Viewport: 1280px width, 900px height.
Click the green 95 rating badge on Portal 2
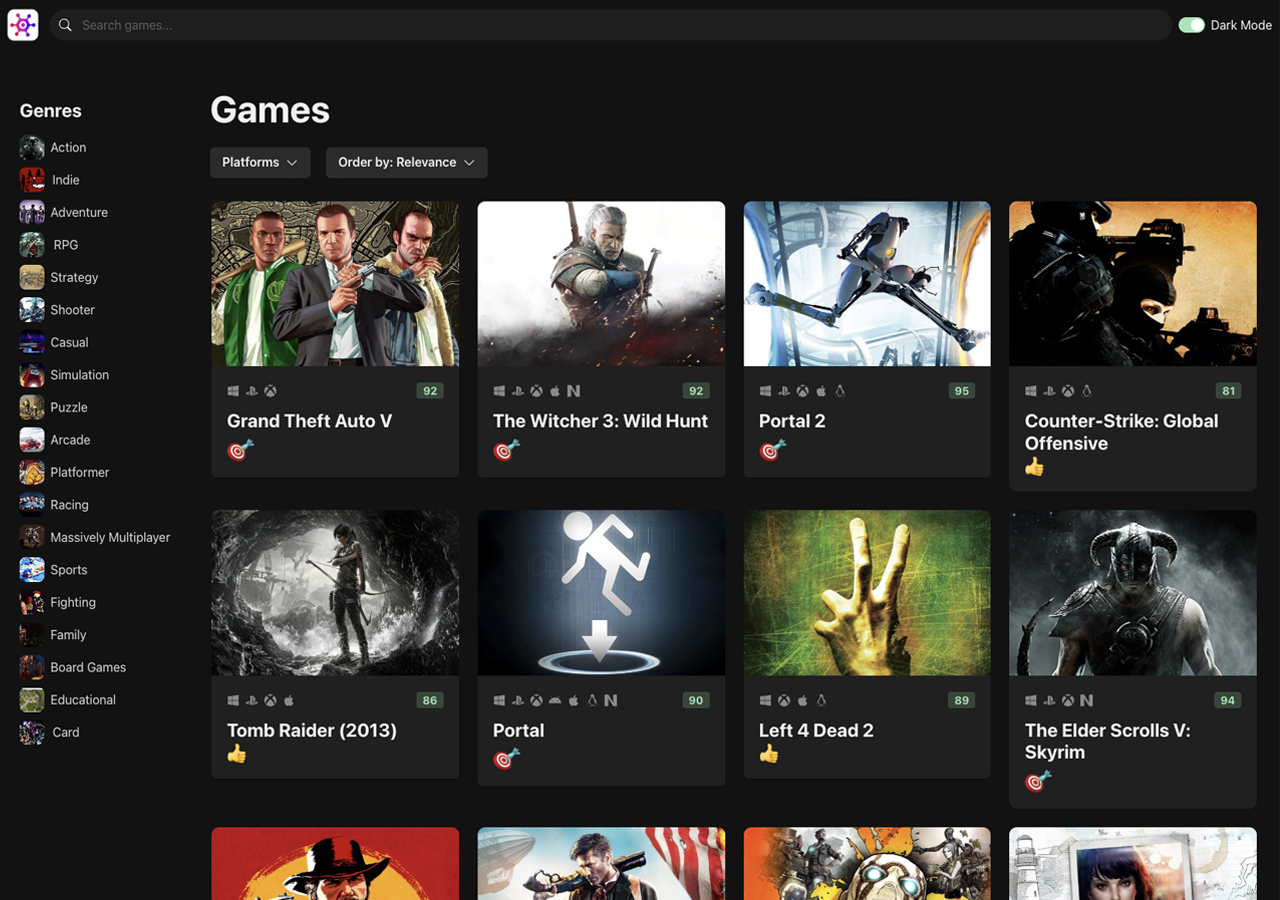961,391
